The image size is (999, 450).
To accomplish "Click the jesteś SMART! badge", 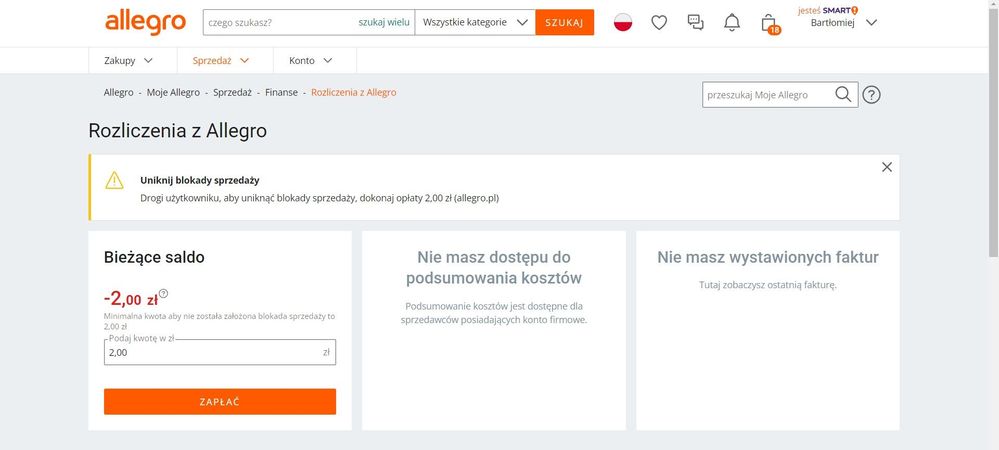I will [x=828, y=10].
